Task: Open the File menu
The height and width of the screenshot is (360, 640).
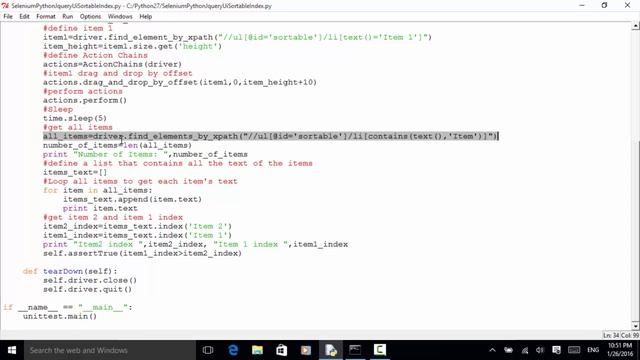Action: (8, 16)
